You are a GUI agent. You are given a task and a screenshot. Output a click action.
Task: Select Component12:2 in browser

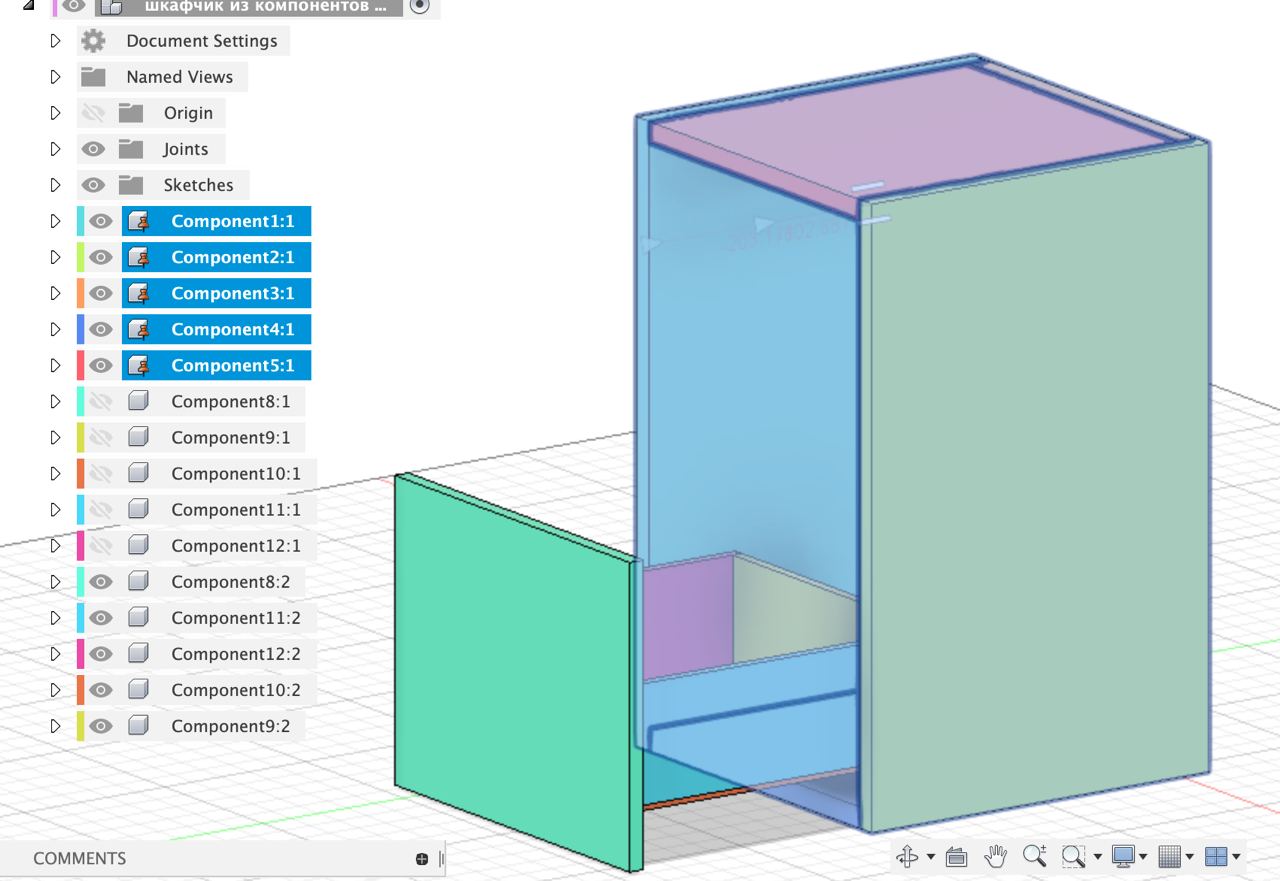pyautogui.click(x=236, y=653)
